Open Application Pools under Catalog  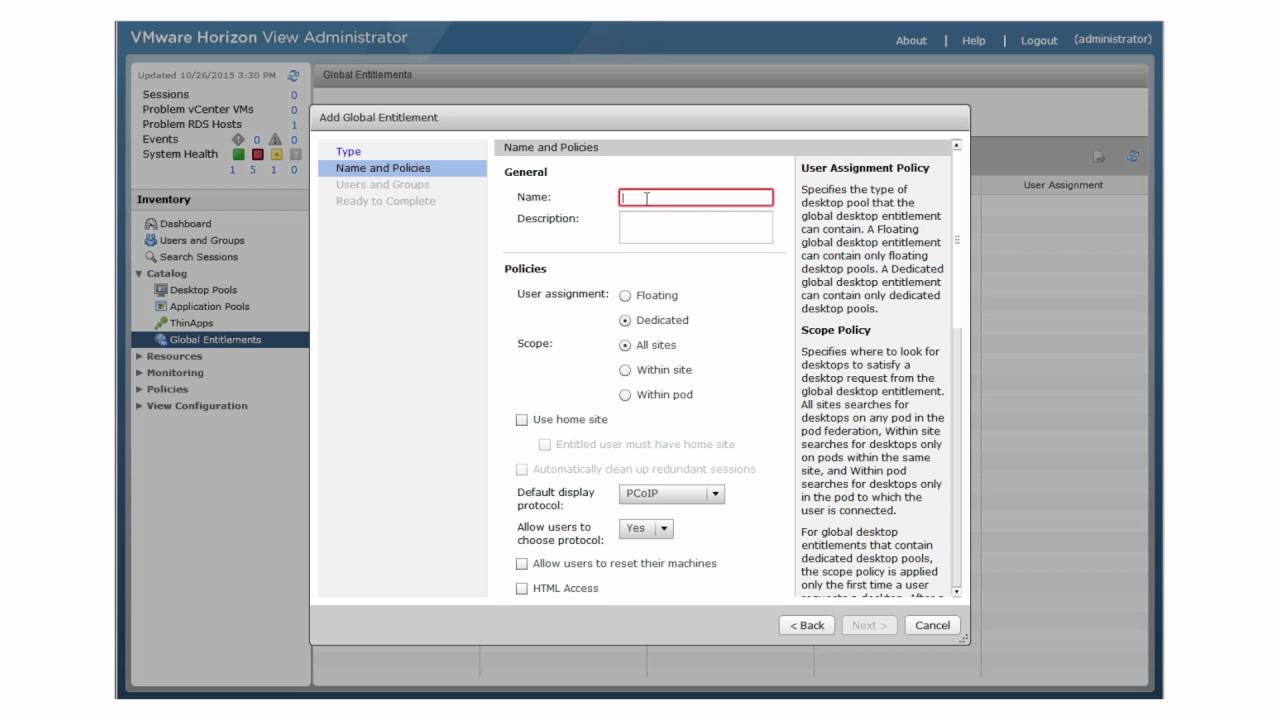click(210, 307)
